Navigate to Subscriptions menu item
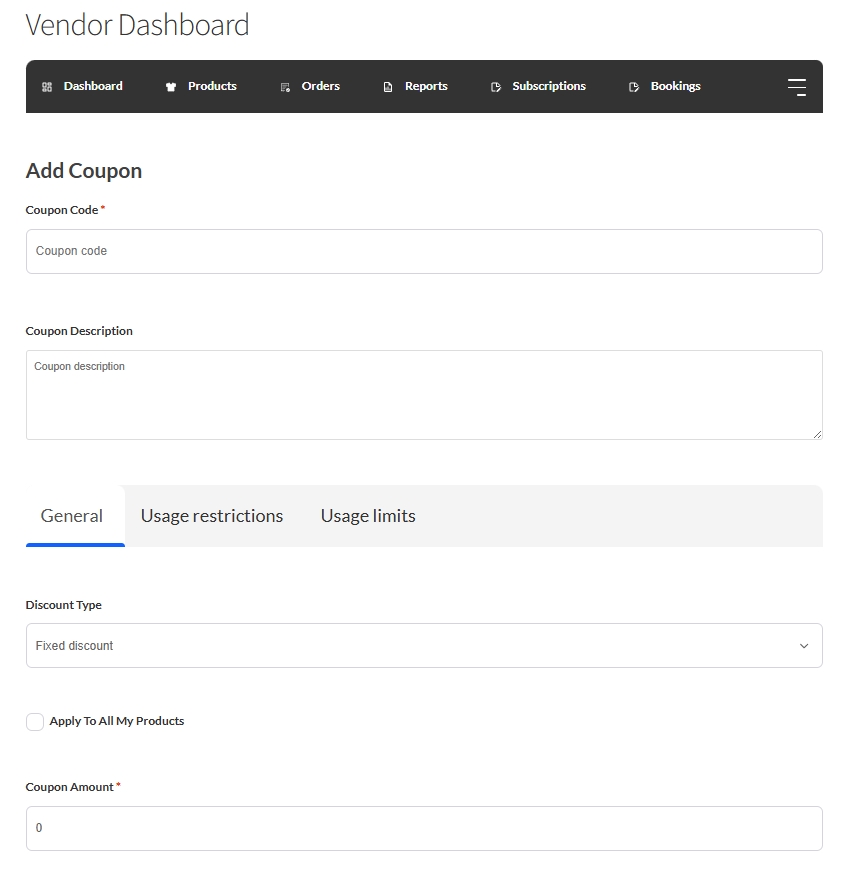Screen dimensions: 842x876 tap(549, 86)
